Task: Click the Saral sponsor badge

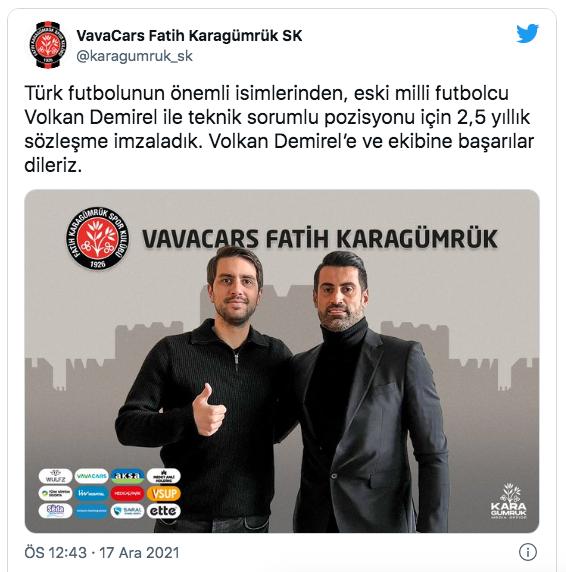Action: pyautogui.click(x=128, y=511)
